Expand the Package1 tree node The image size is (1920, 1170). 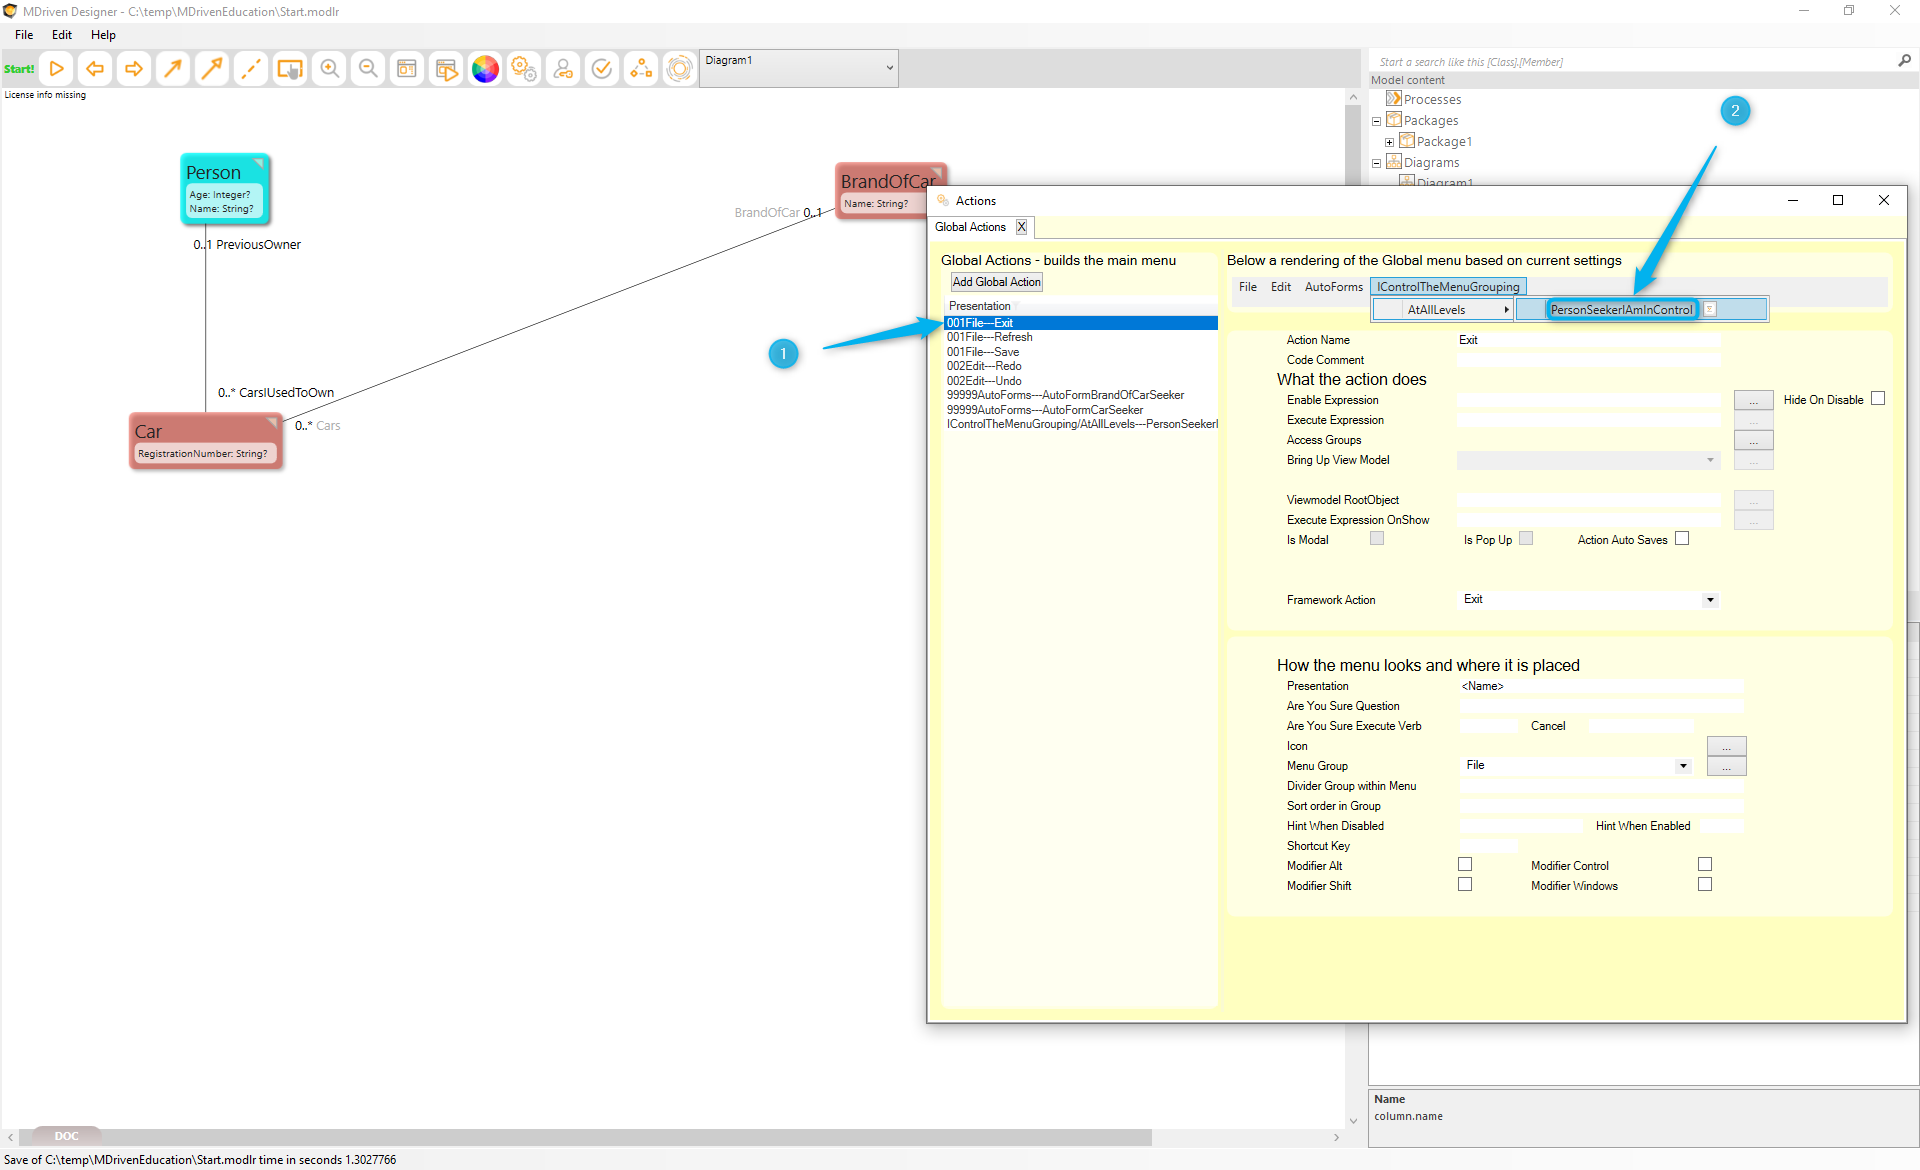(1389, 142)
